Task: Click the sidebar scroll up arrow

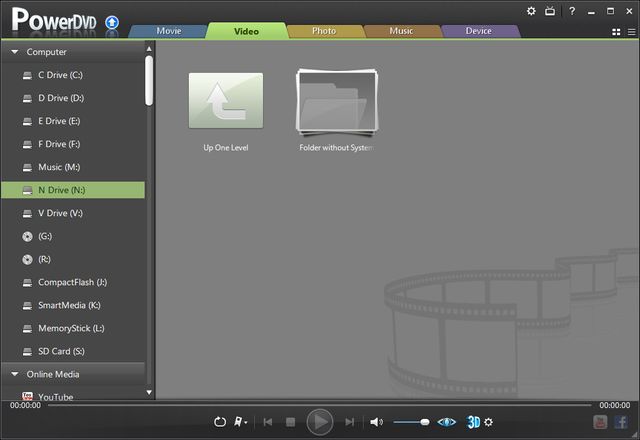Action: (x=149, y=49)
